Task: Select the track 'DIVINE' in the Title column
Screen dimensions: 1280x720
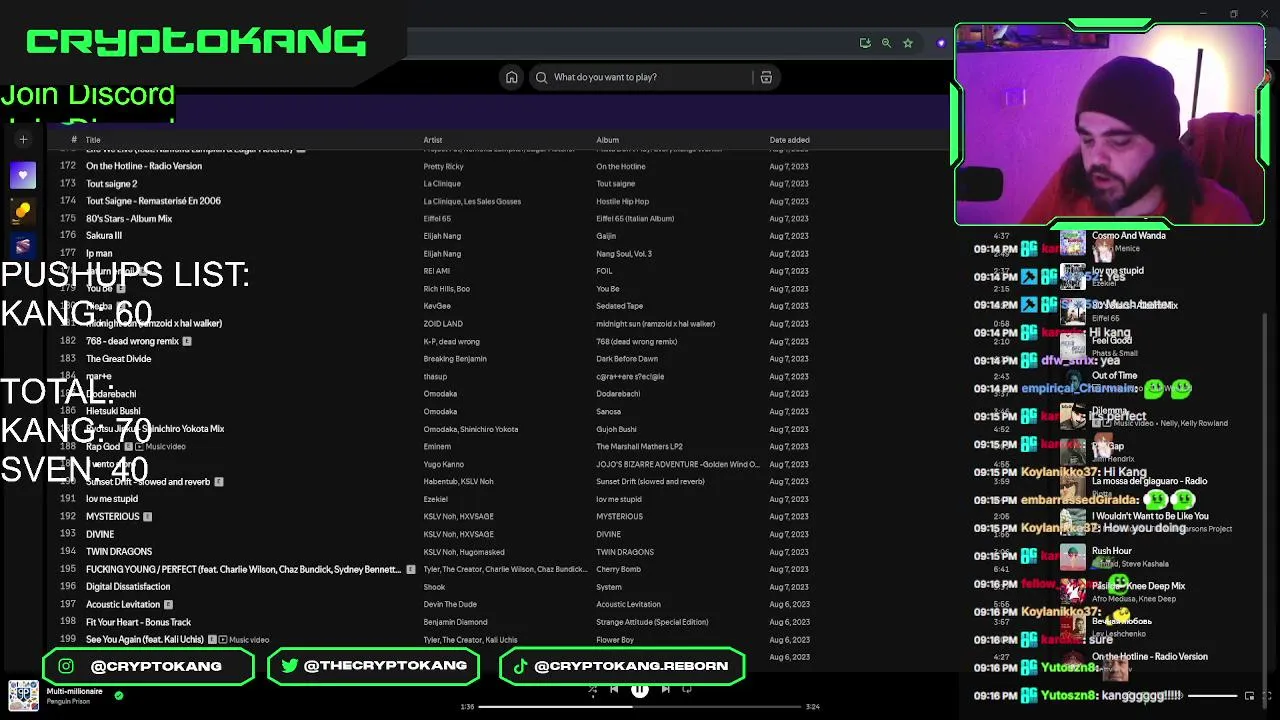Action: tap(100, 534)
